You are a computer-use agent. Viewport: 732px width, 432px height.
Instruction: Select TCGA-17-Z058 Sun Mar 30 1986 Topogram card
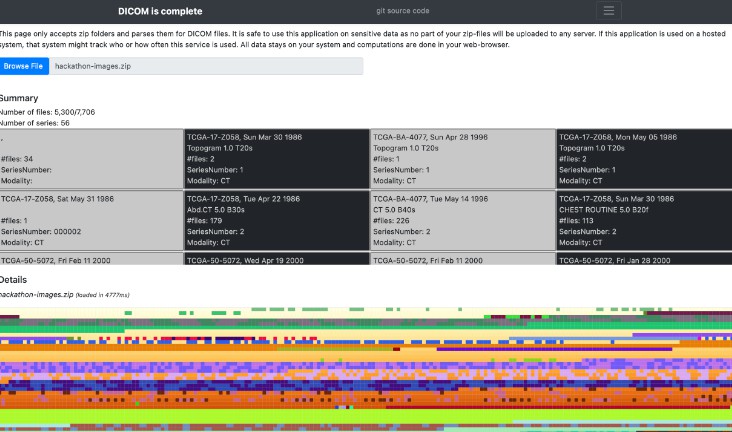[277, 159]
